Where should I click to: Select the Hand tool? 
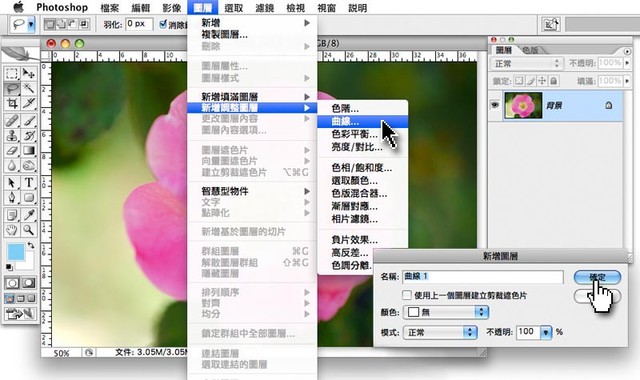coord(12,230)
